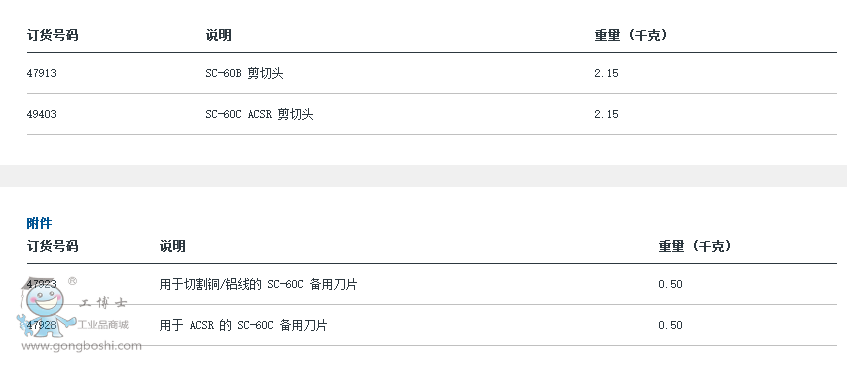This screenshot has height=365, width=847.
Task: Click the 工博士 mascot logo icon
Action: tap(44, 308)
